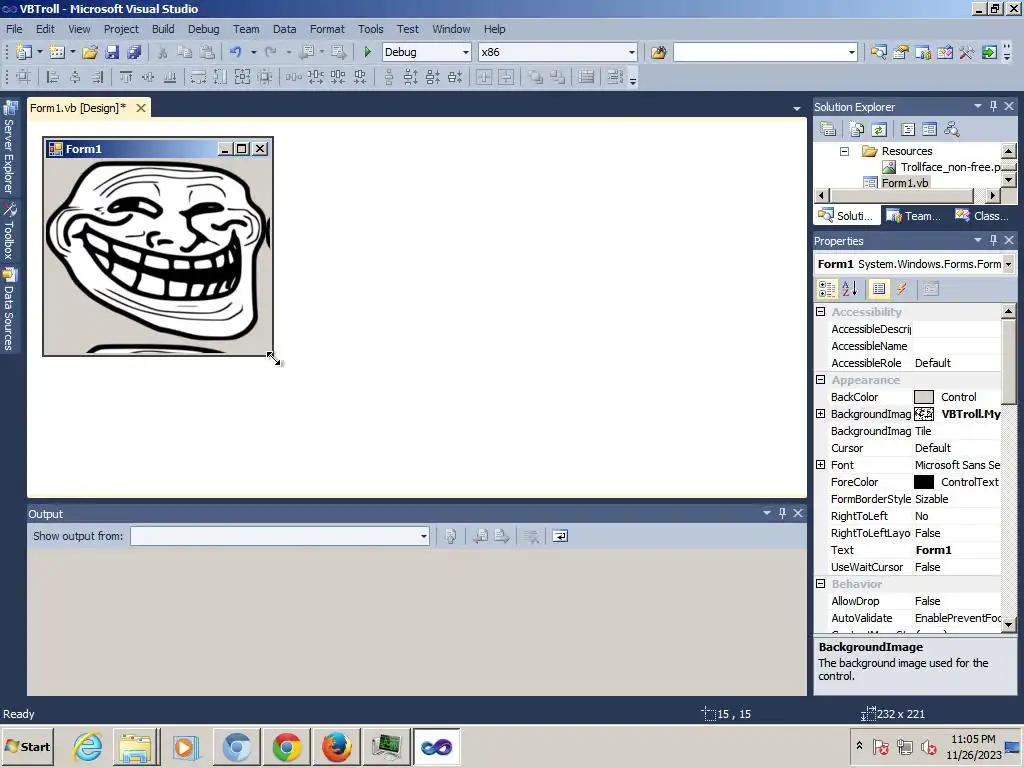Toggle auto hide pin on Output panel
Screen dimensions: 1024x768
782,513
